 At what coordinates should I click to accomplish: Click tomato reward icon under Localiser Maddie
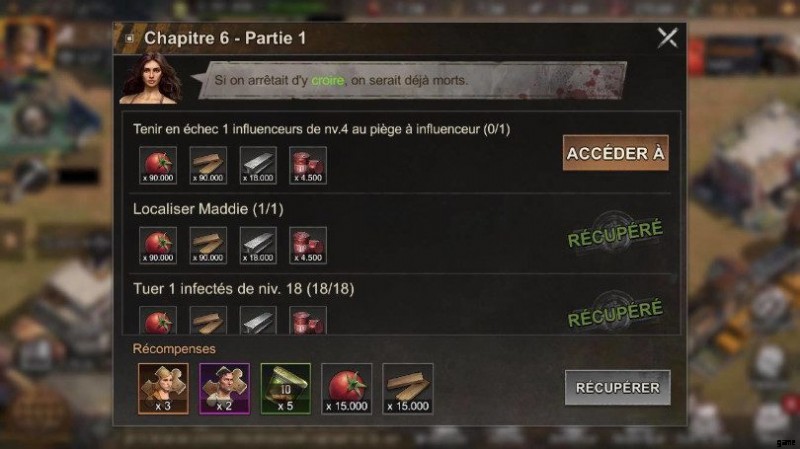(158, 245)
